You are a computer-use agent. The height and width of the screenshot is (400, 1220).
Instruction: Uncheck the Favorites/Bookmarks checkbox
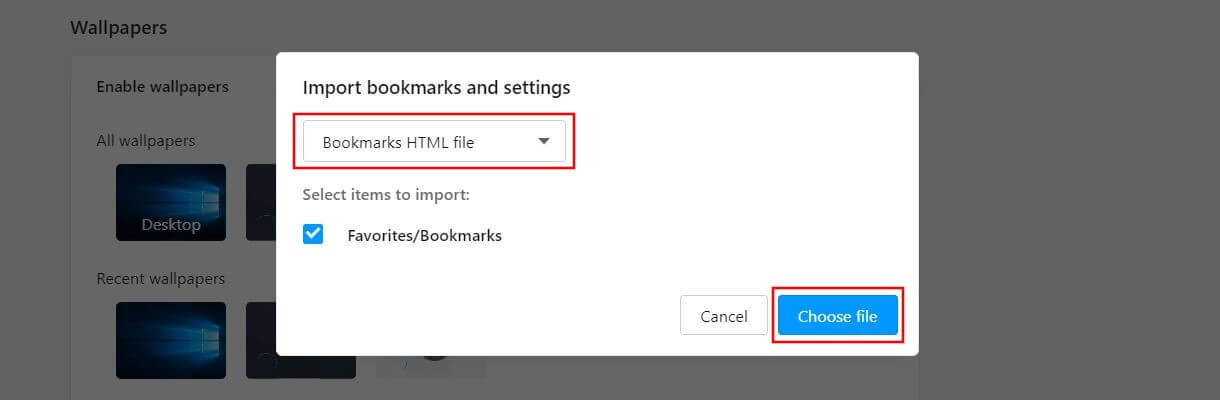313,235
